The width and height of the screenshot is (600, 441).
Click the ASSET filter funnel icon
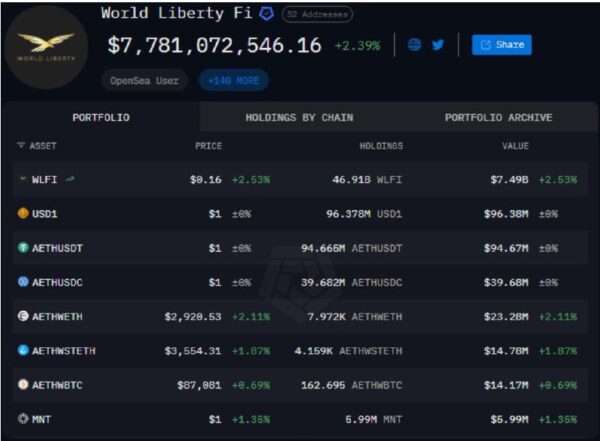click(x=21, y=145)
